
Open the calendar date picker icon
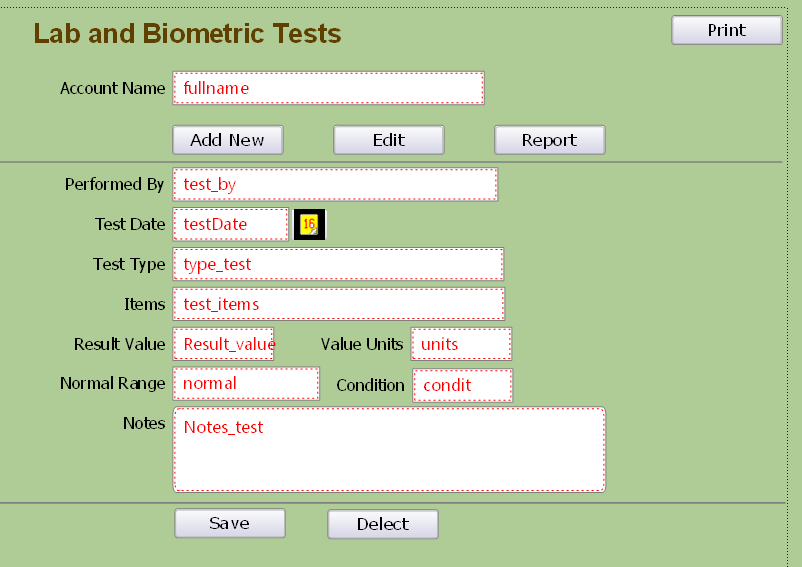coord(309,224)
